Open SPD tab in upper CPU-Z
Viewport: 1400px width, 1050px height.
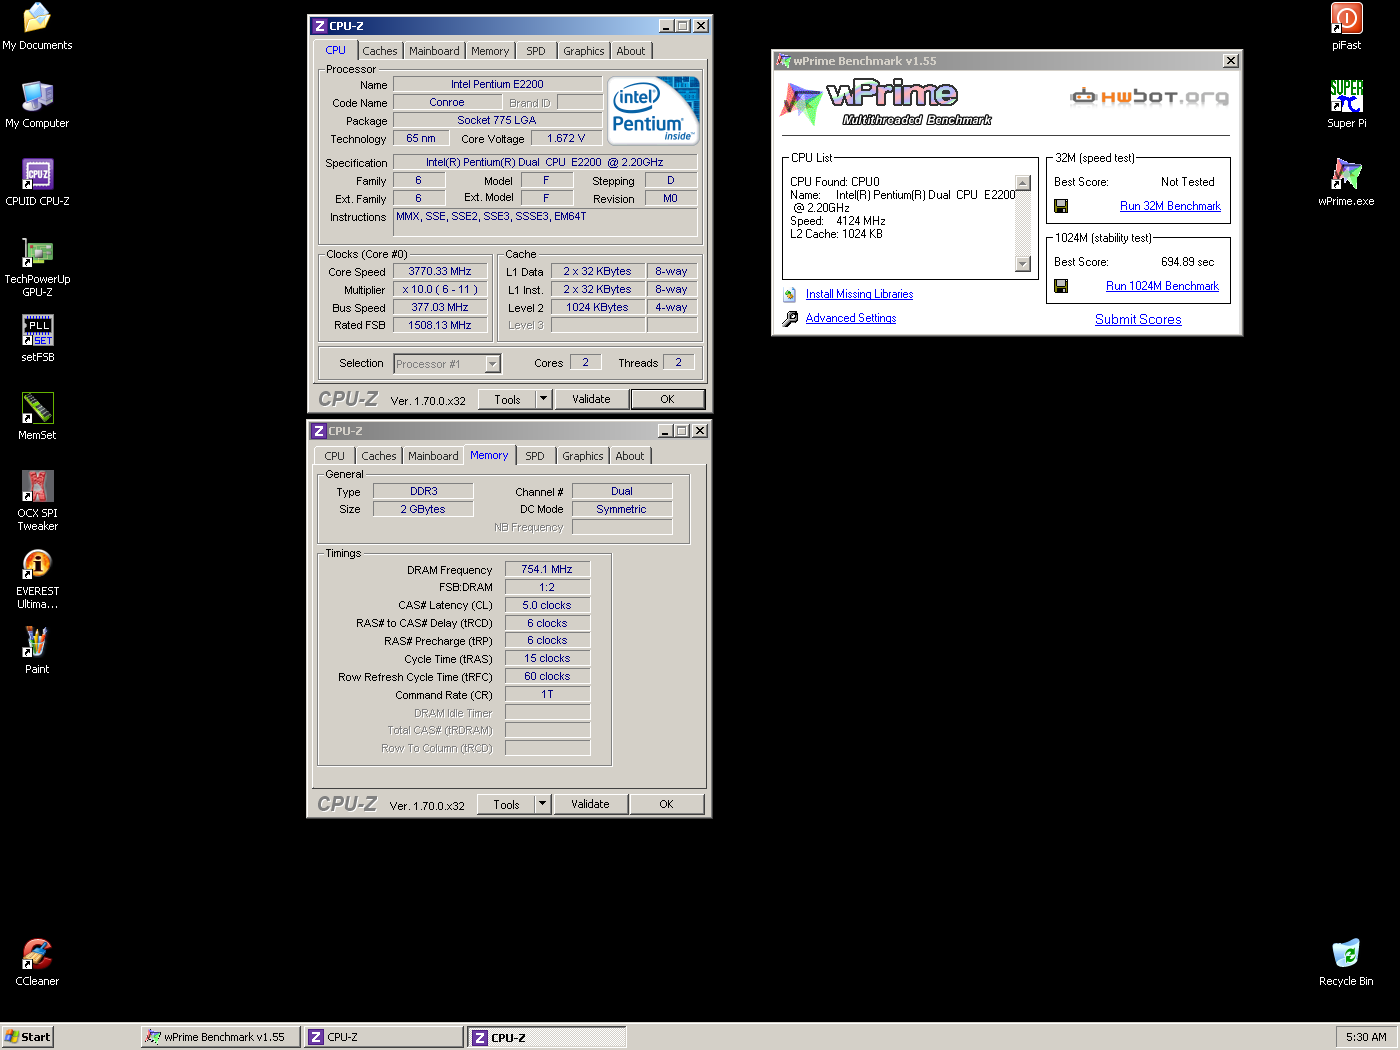point(536,51)
